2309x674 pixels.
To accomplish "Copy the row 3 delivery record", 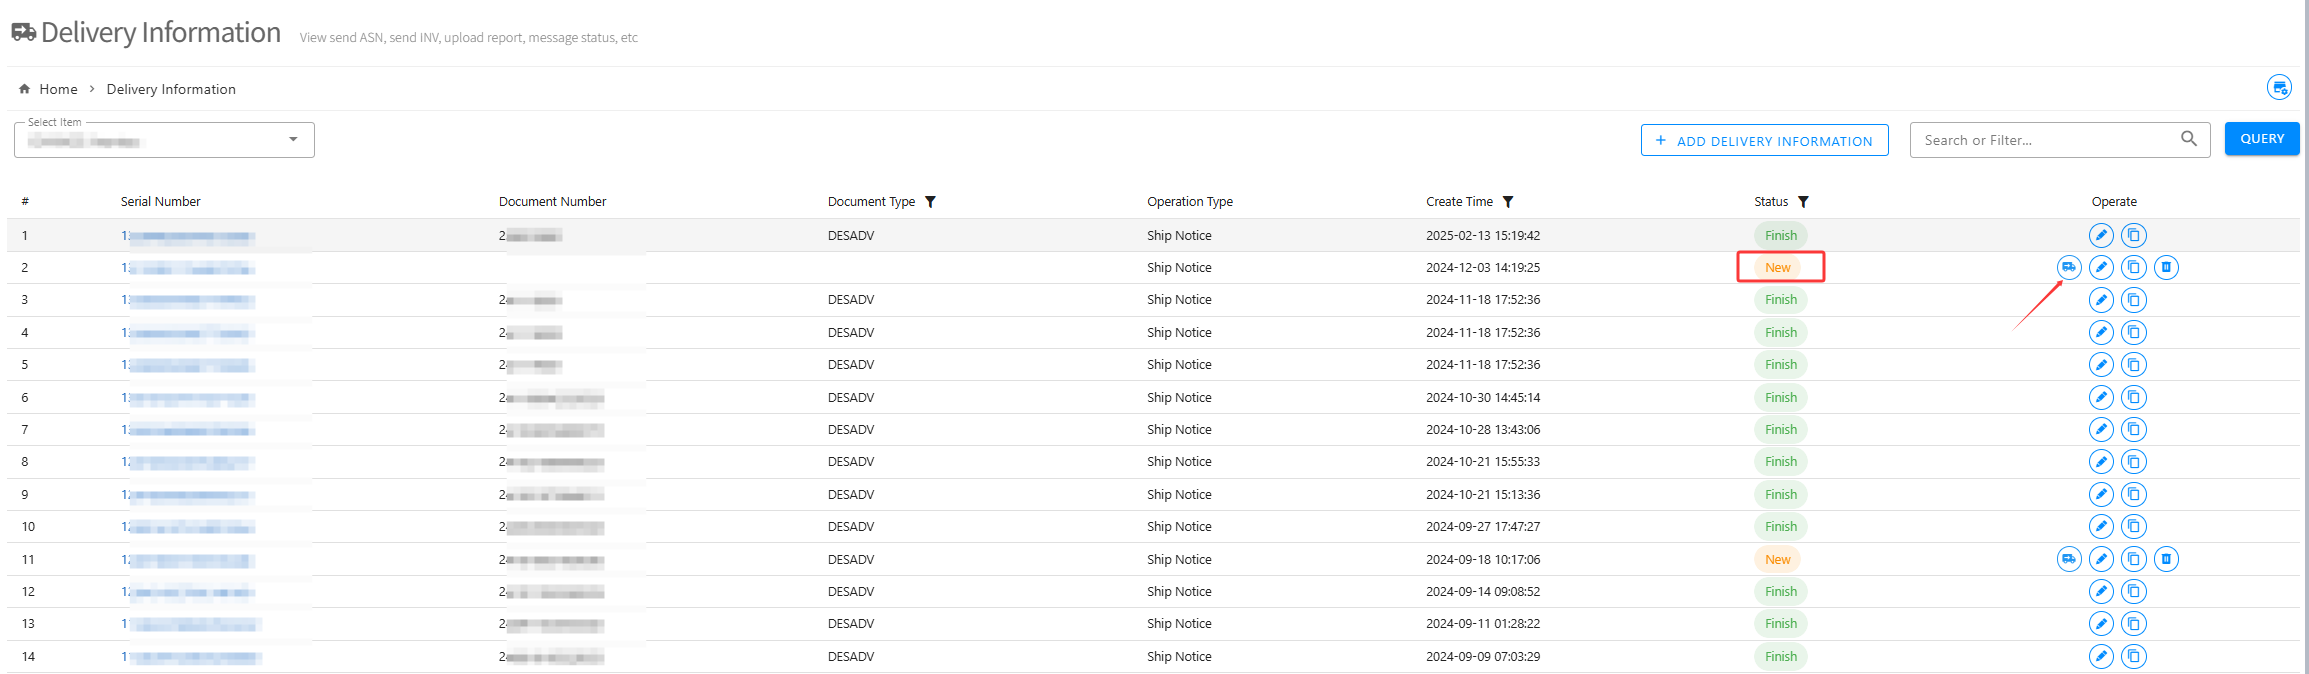I will point(2133,300).
